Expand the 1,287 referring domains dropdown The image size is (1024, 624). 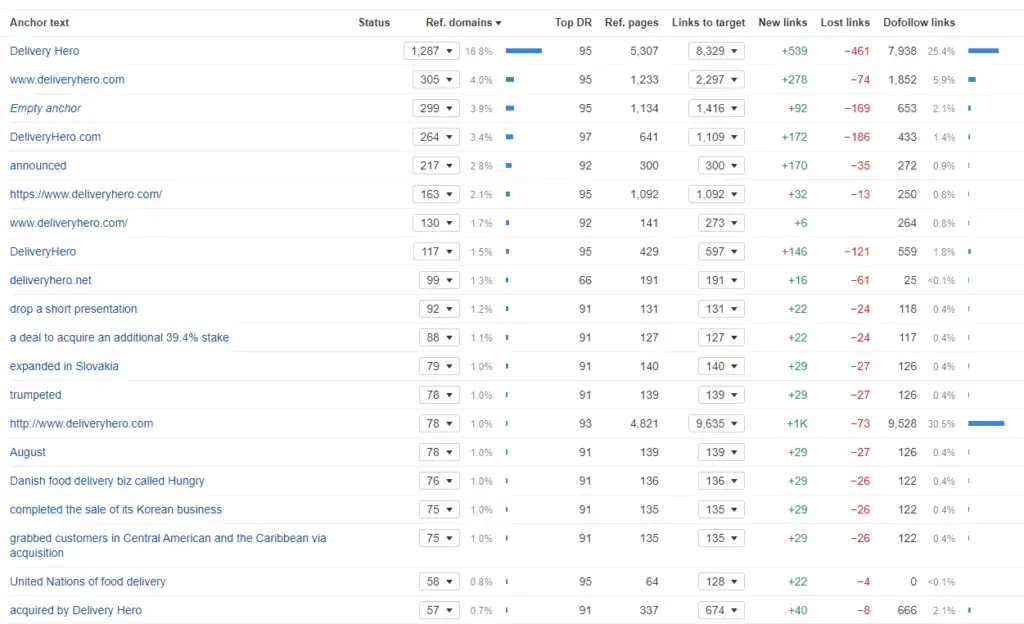(x=431, y=51)
